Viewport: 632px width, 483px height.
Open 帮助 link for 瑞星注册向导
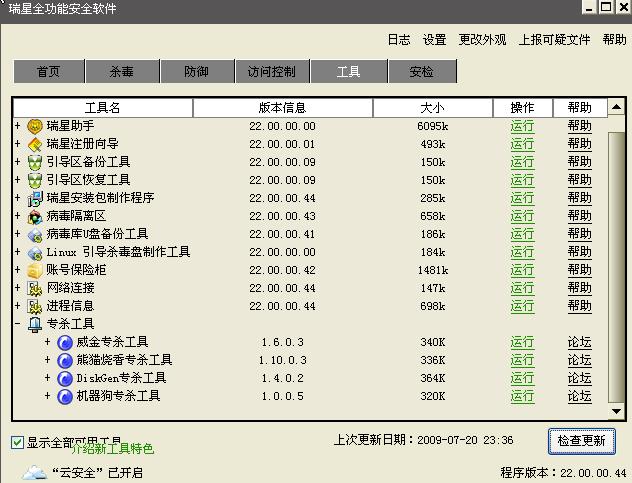580,144
